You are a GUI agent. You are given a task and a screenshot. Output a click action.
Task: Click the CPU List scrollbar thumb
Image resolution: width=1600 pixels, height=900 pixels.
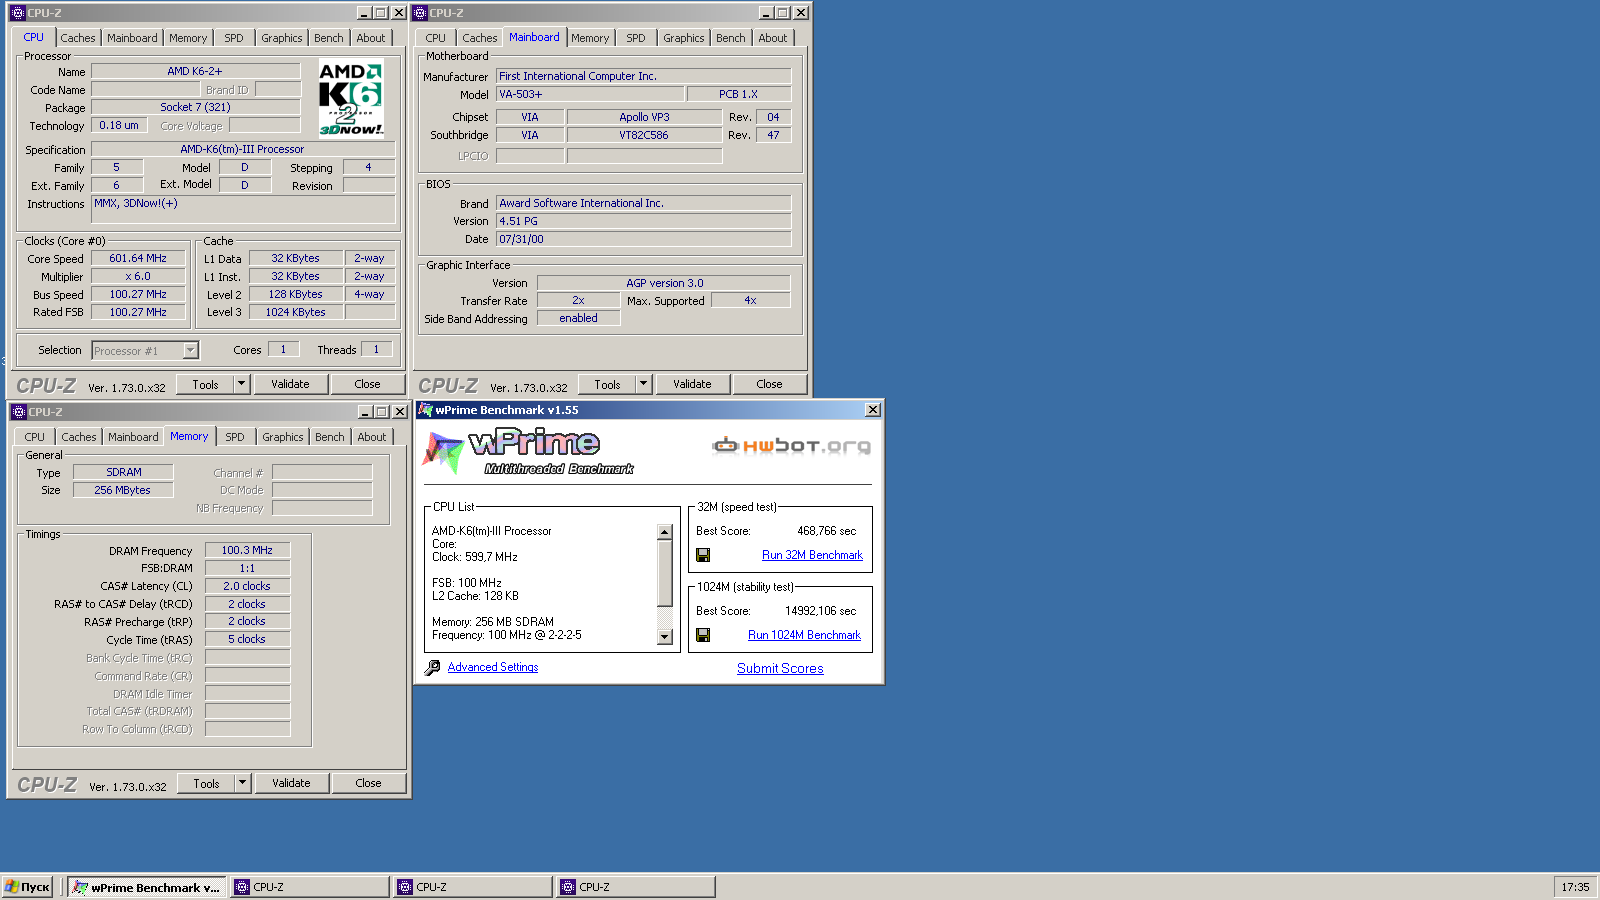(x=665, y=573)
